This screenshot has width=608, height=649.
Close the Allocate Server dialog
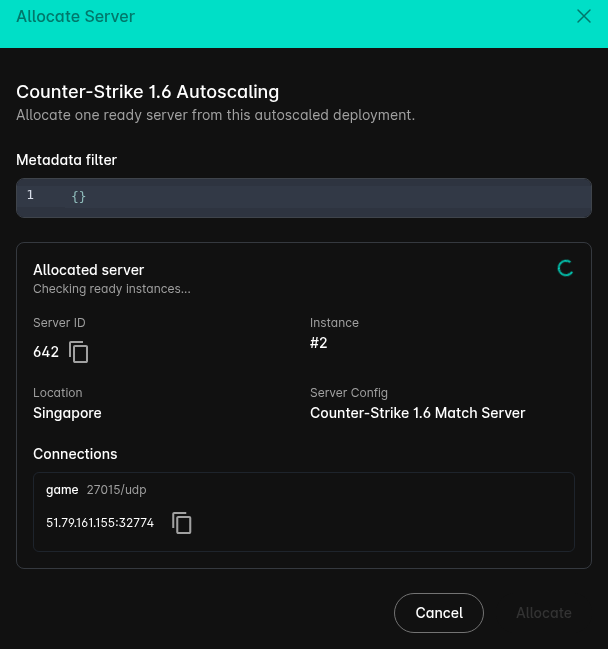point(584,17)
